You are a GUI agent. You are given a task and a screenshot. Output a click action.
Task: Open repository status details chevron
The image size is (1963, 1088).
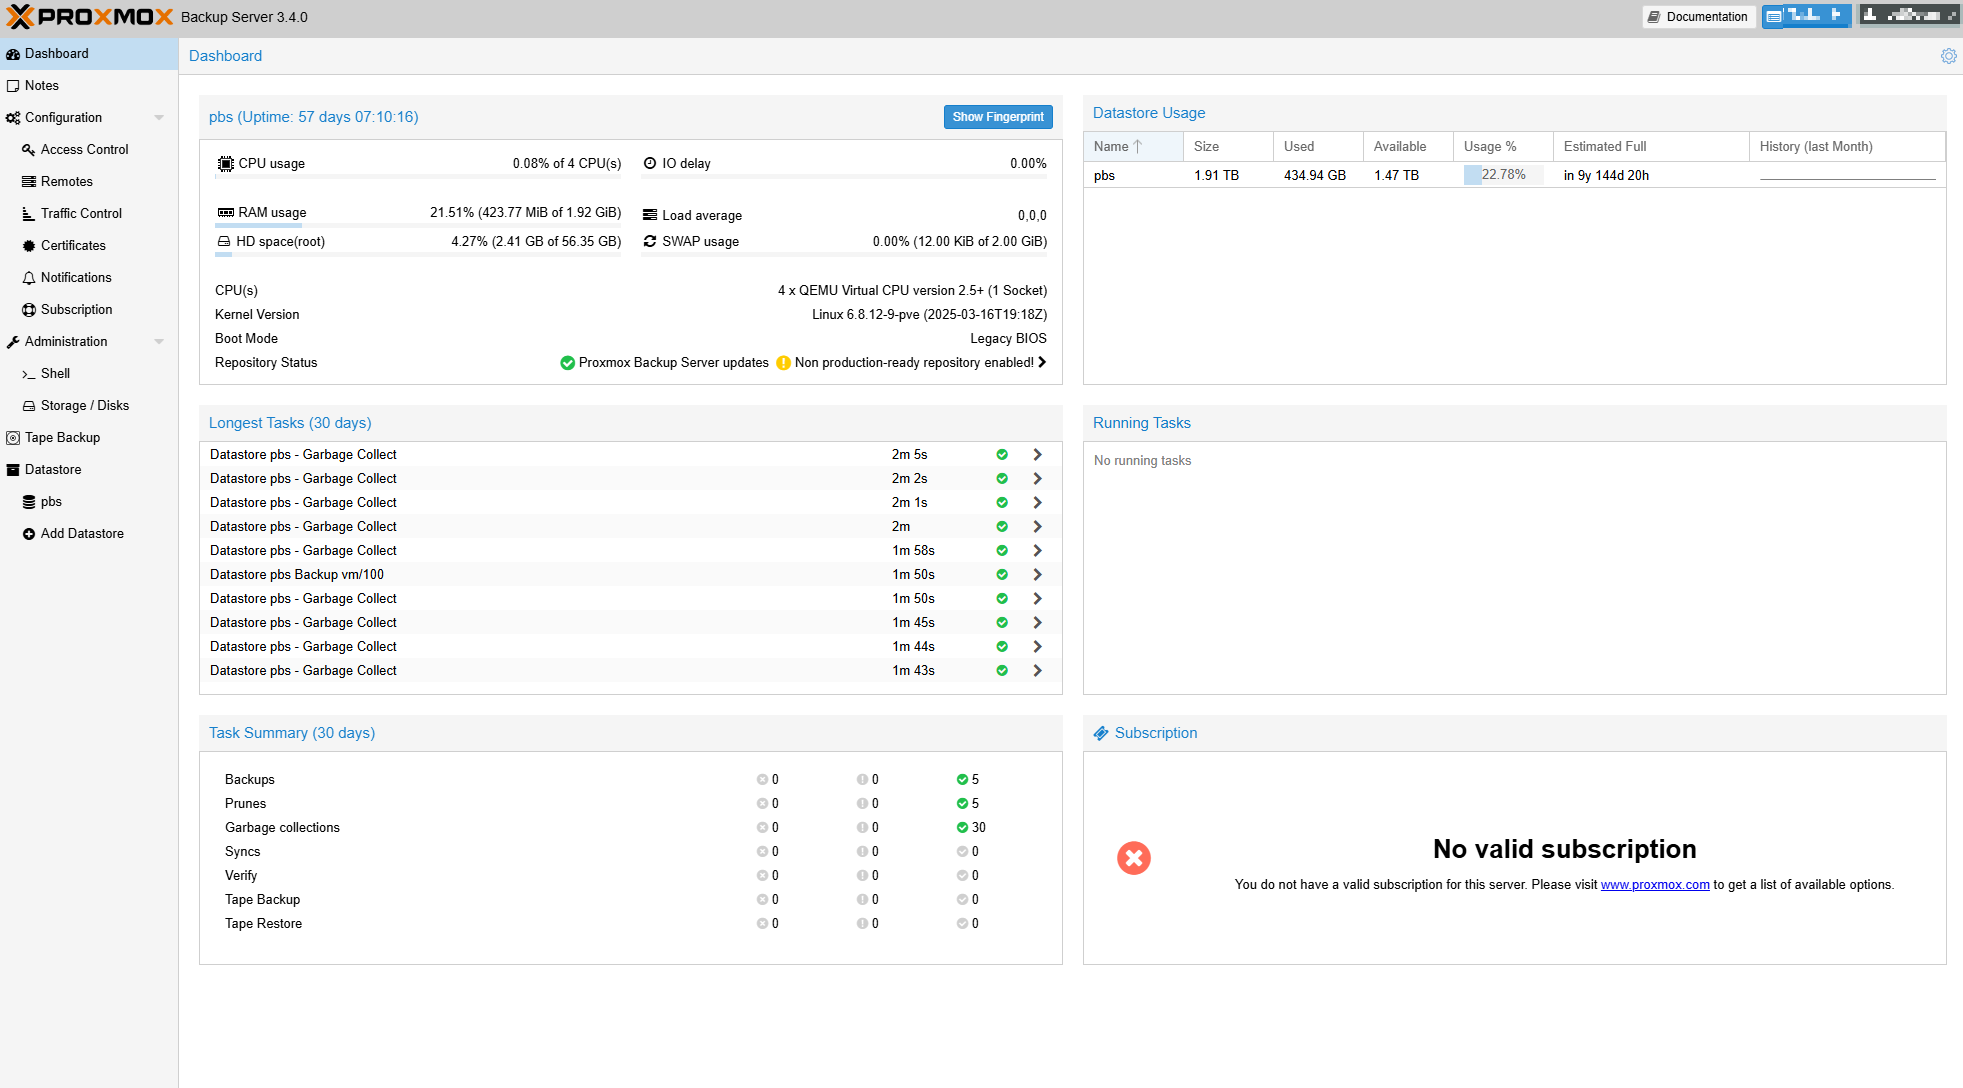1042,363
